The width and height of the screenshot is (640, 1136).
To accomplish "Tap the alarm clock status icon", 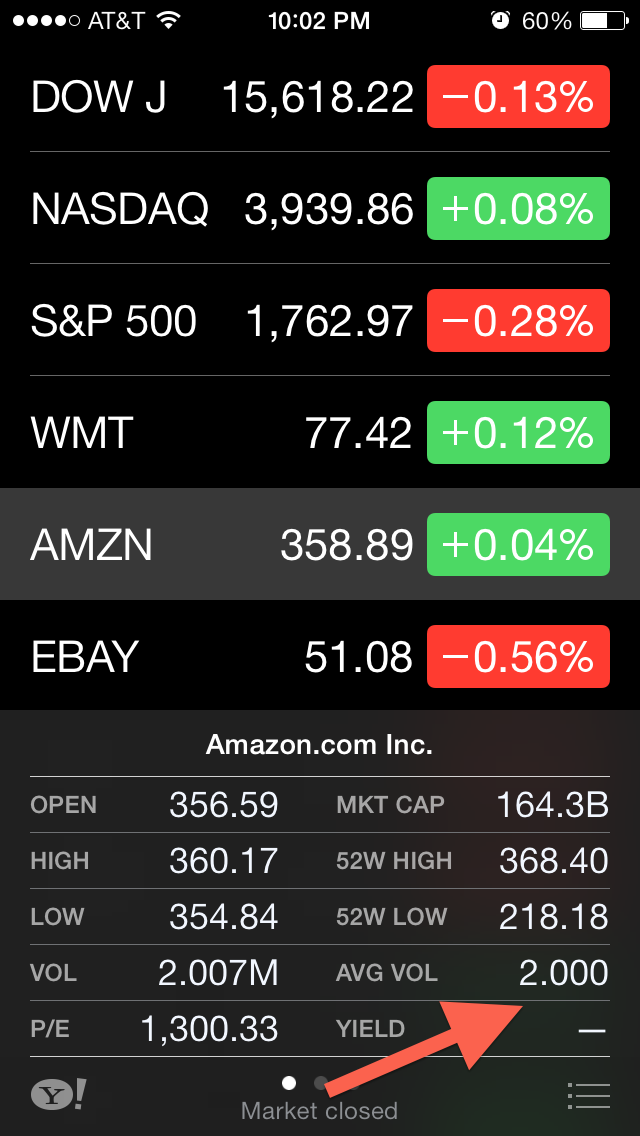I will 501,20.
